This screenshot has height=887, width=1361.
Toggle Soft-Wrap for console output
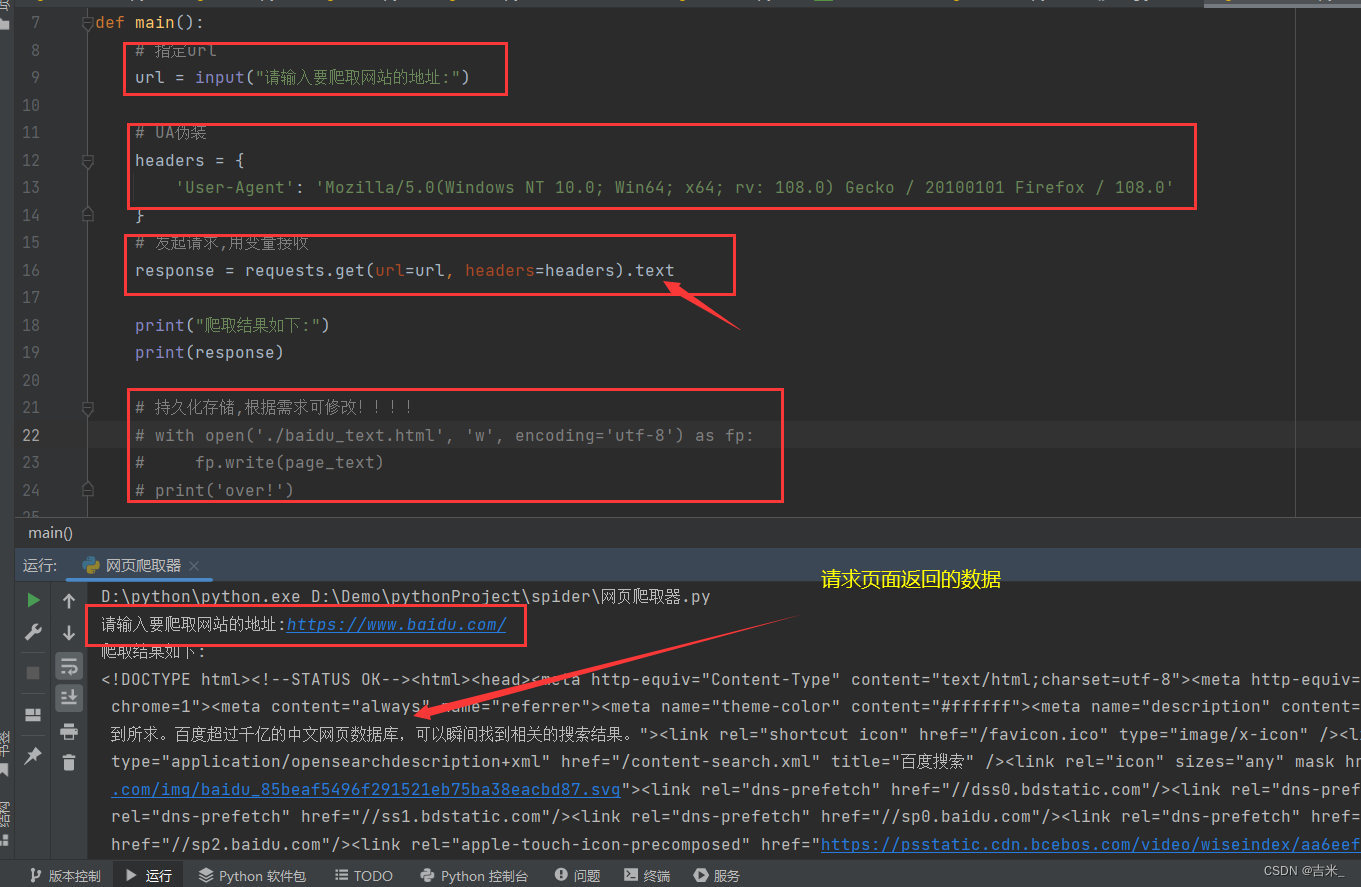pyautogui.click(x=69, y=665)
